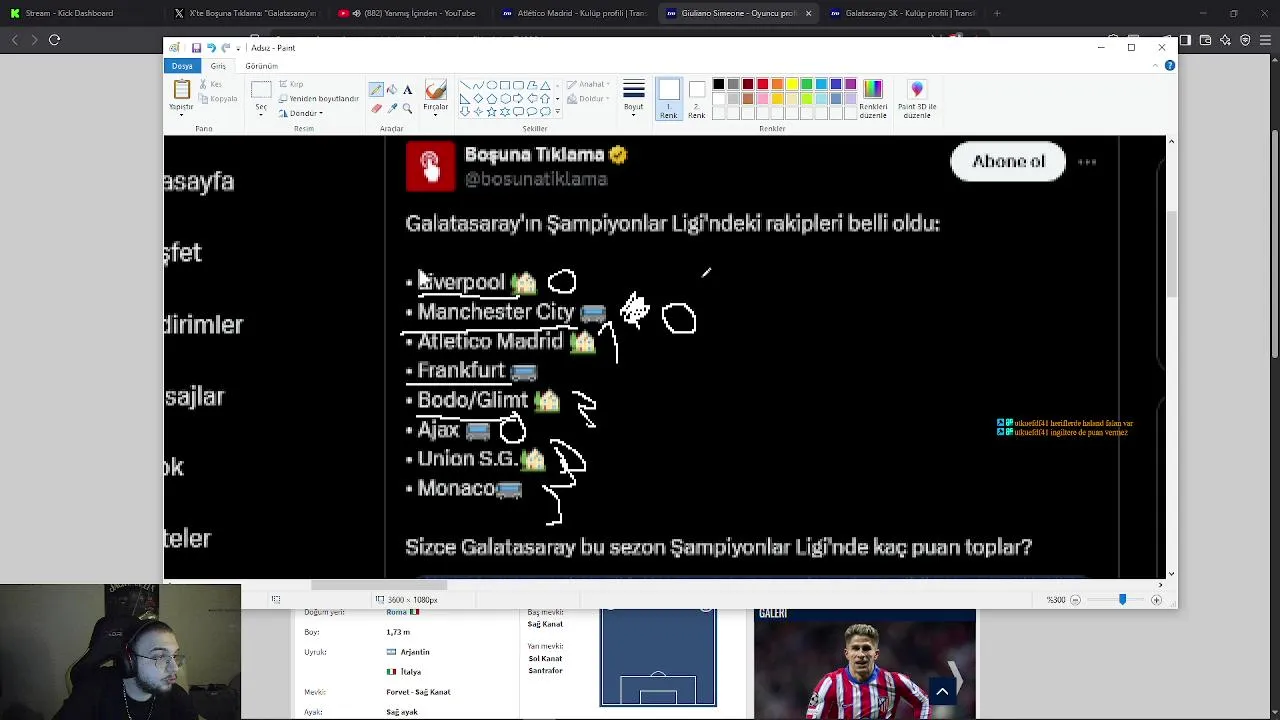Viewport: 1280px width, 720px height.
Task: Adjust the Paint zoom slider handle
Action: (x=1122, y=600)
